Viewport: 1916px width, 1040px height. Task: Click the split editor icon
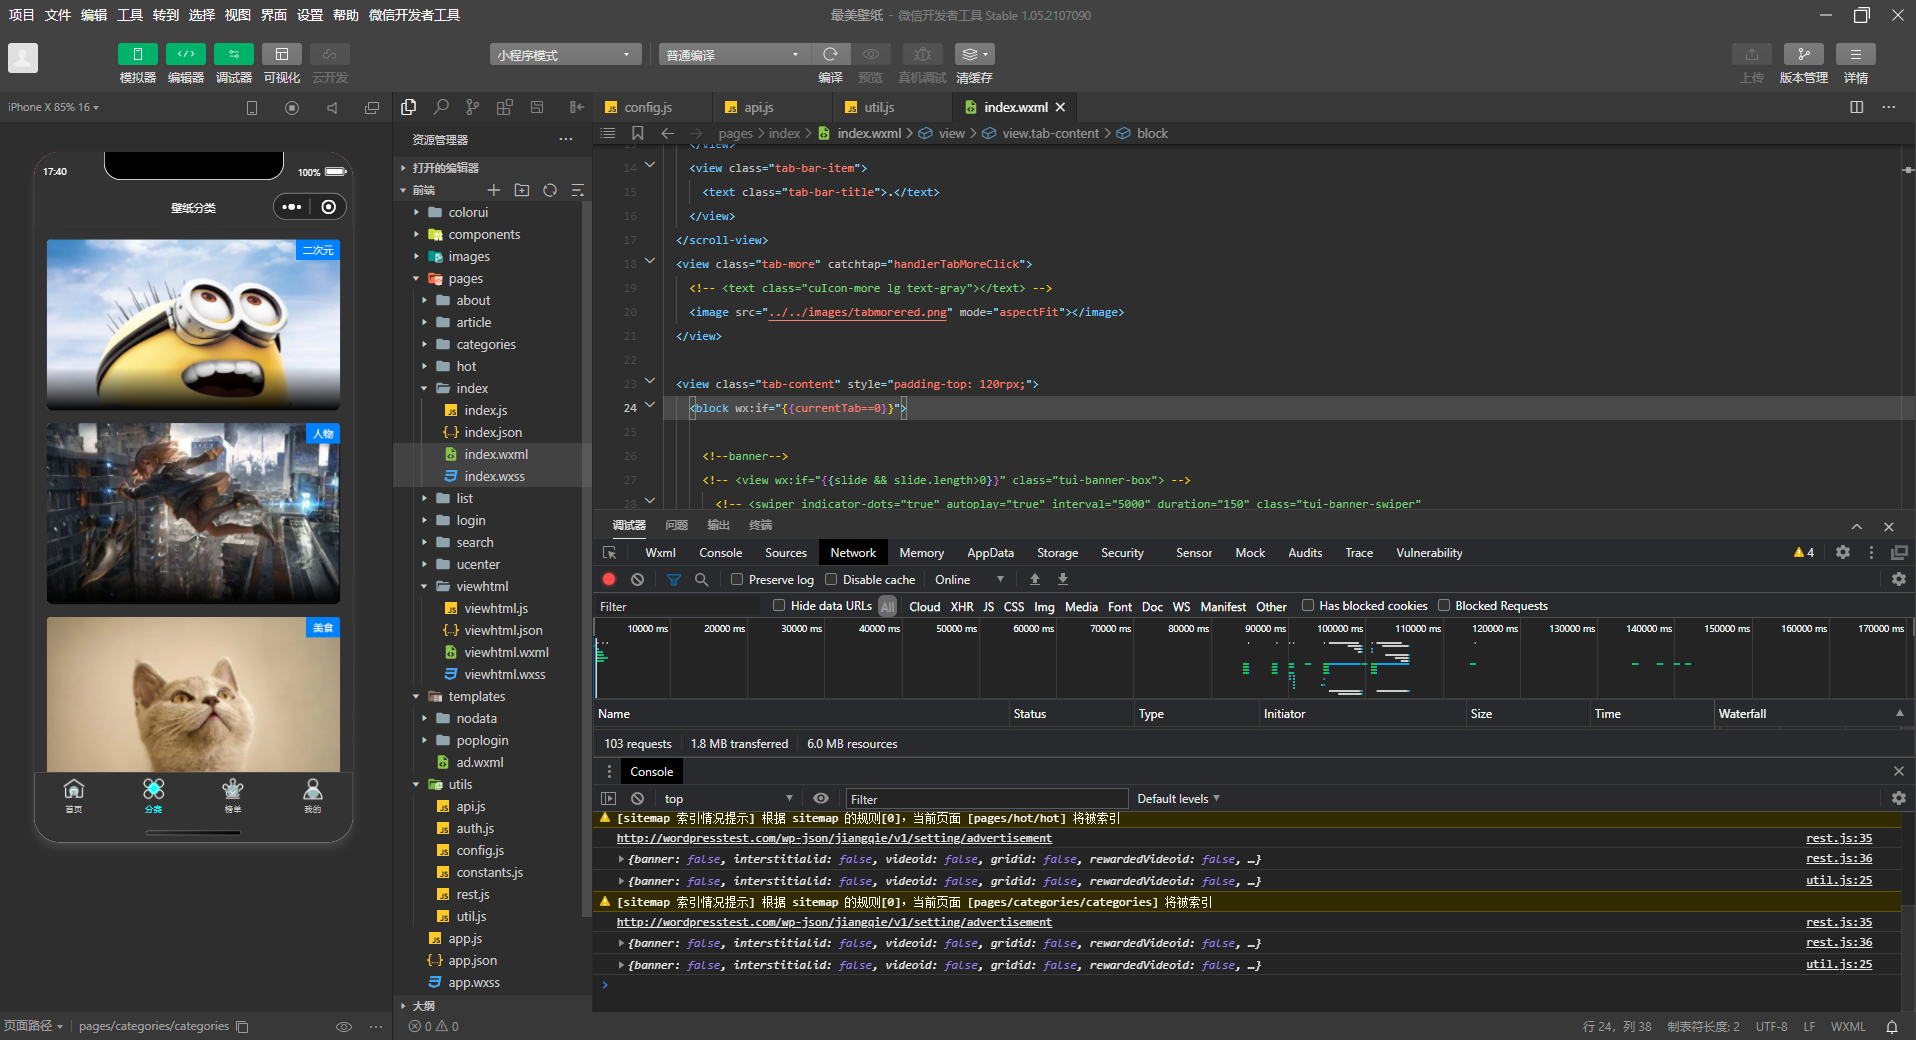coord(1856,107)
